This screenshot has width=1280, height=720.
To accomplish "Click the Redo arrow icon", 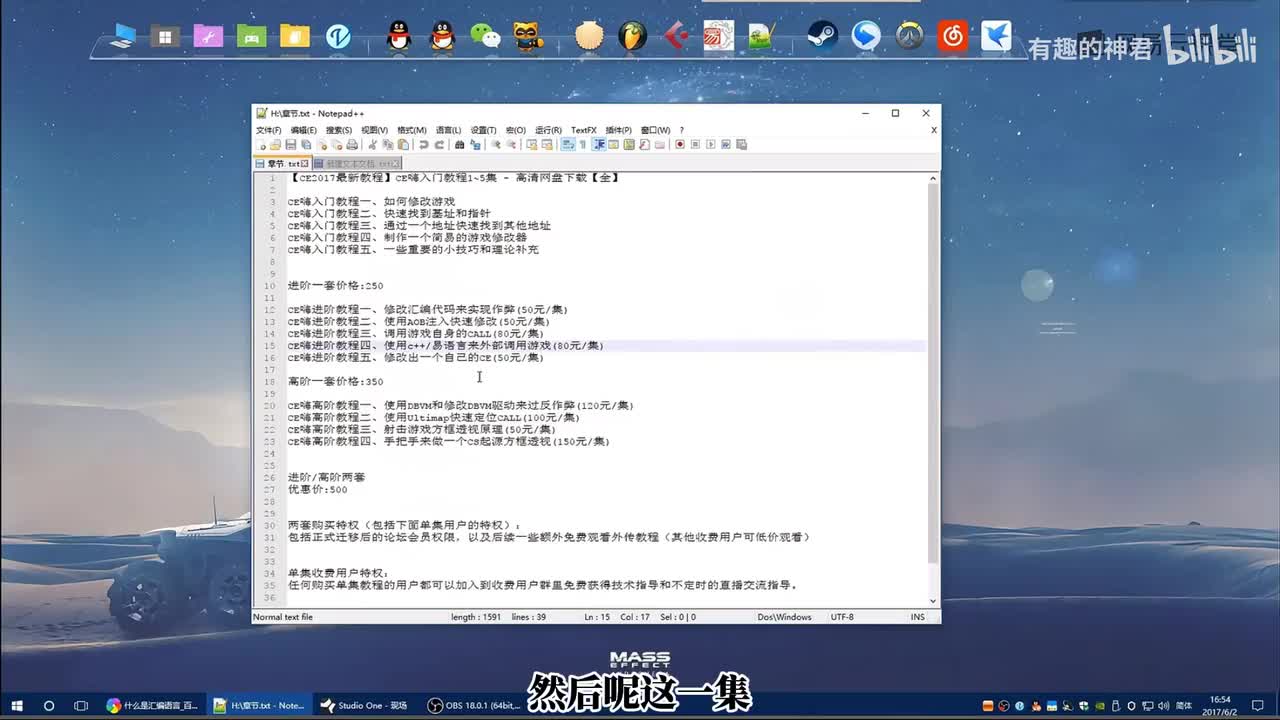I will [x=440, y=144].
